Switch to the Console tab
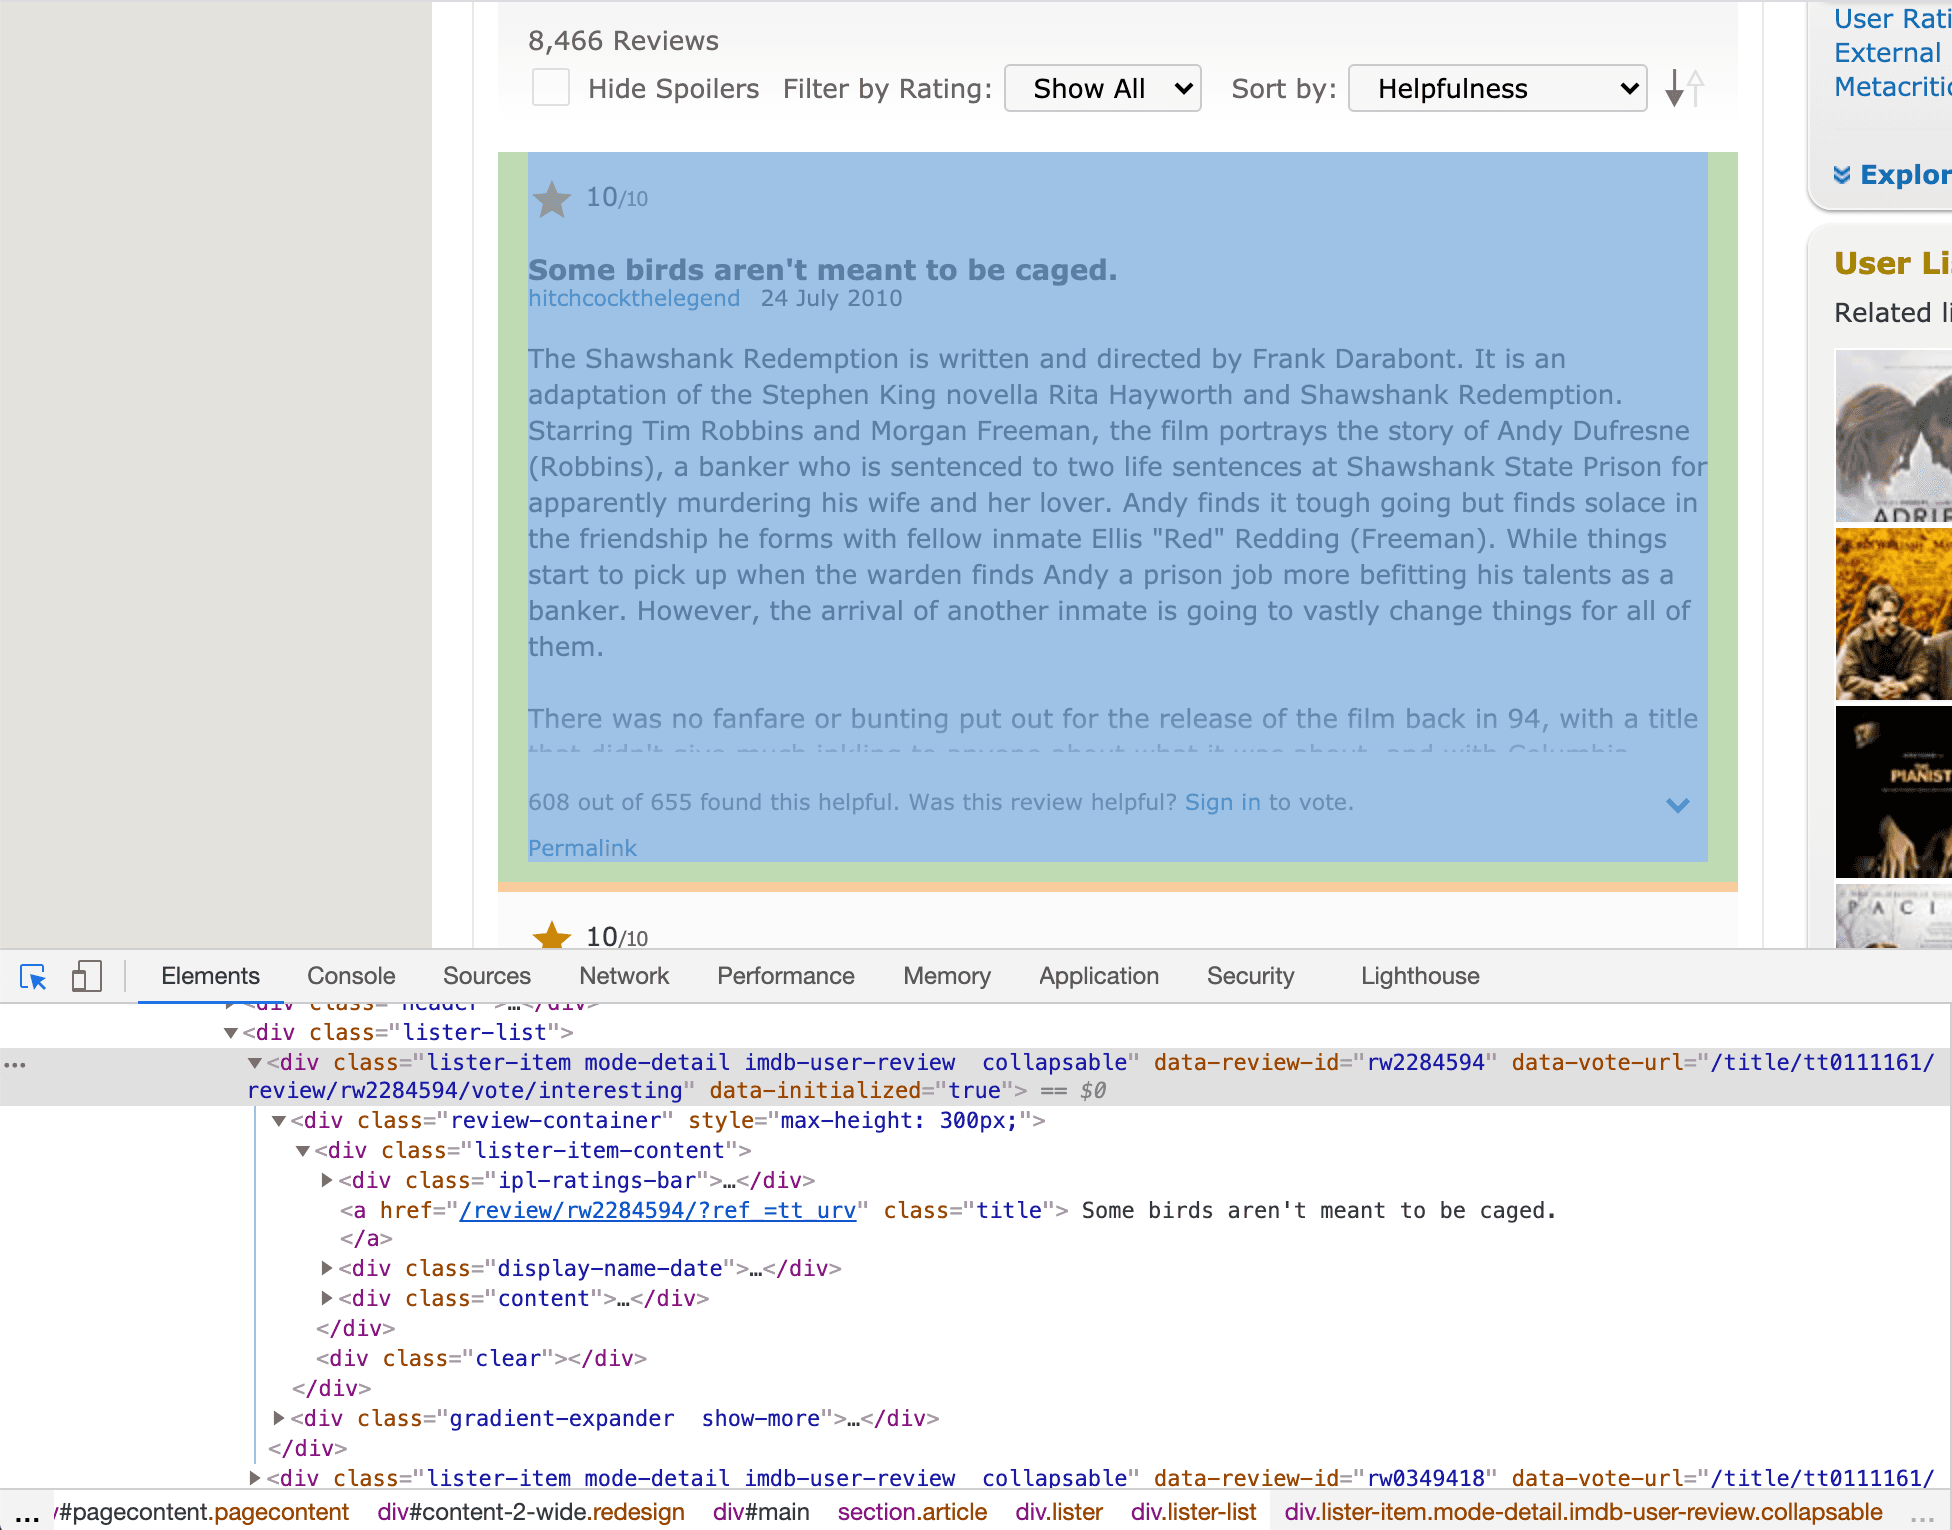Viewport: 1952px width, 1530px height. click(x=351, y=976)
